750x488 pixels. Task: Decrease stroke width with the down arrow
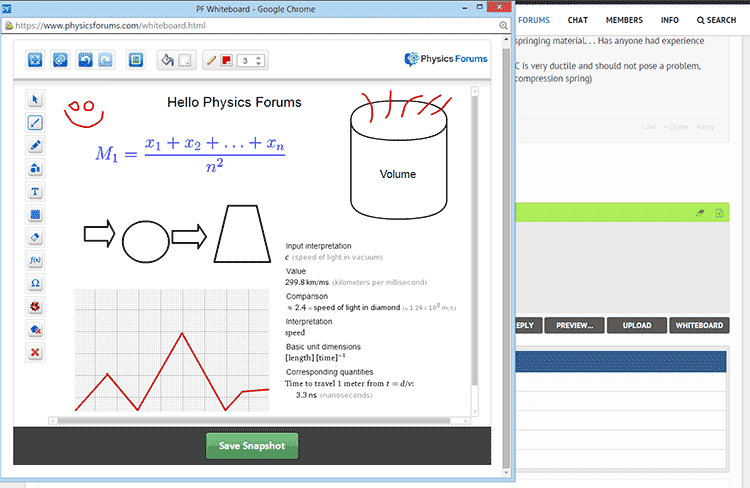pyautogui.click(x=259, y=63)
